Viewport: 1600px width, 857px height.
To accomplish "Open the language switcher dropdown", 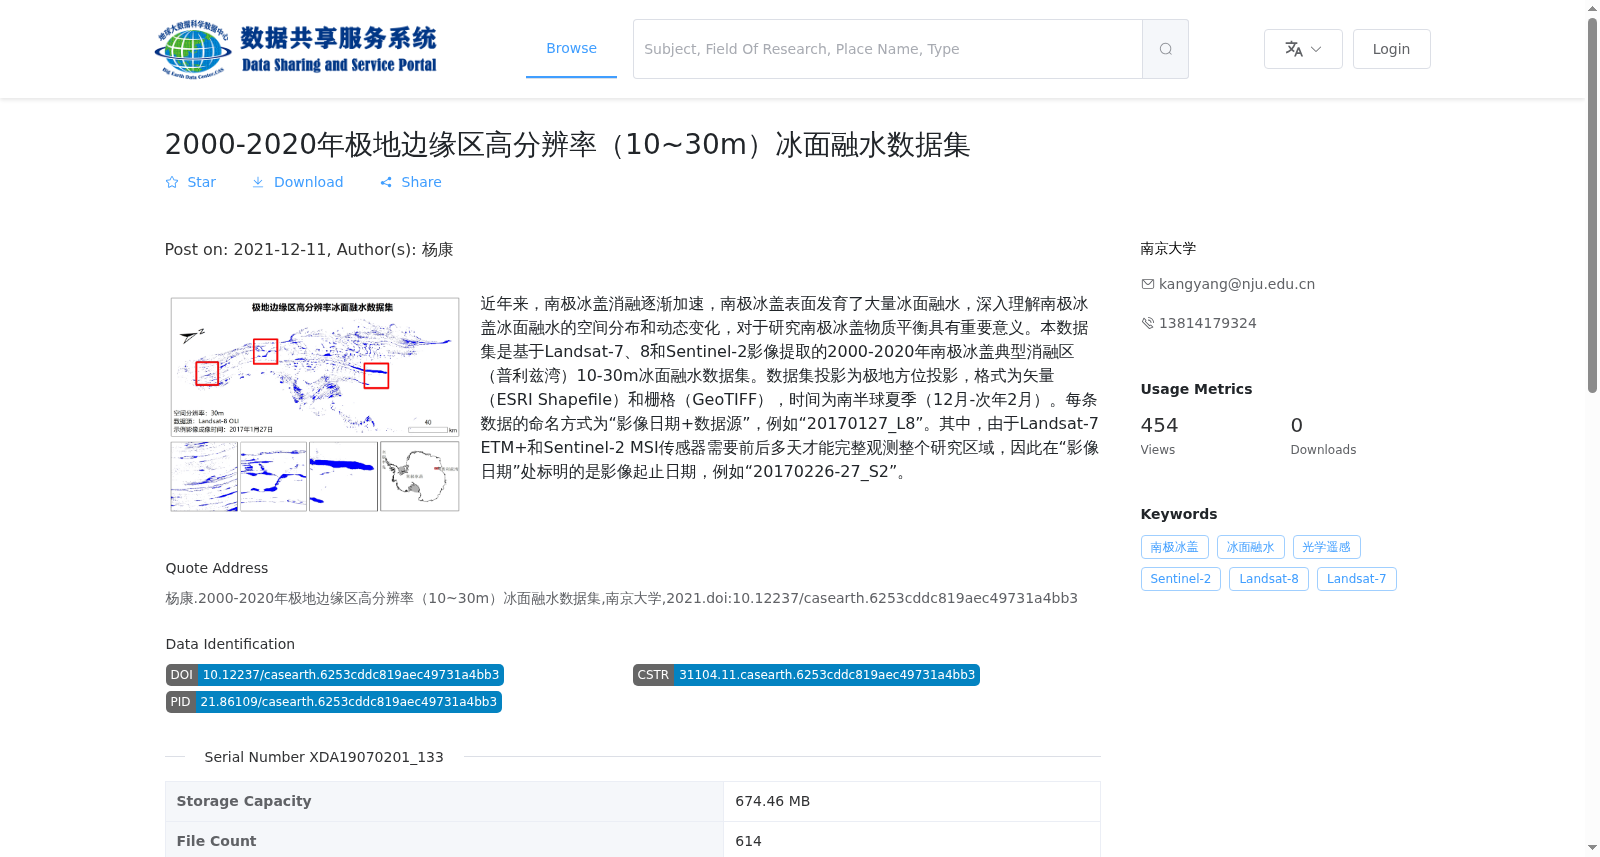I will click(x=1303, y=49).
